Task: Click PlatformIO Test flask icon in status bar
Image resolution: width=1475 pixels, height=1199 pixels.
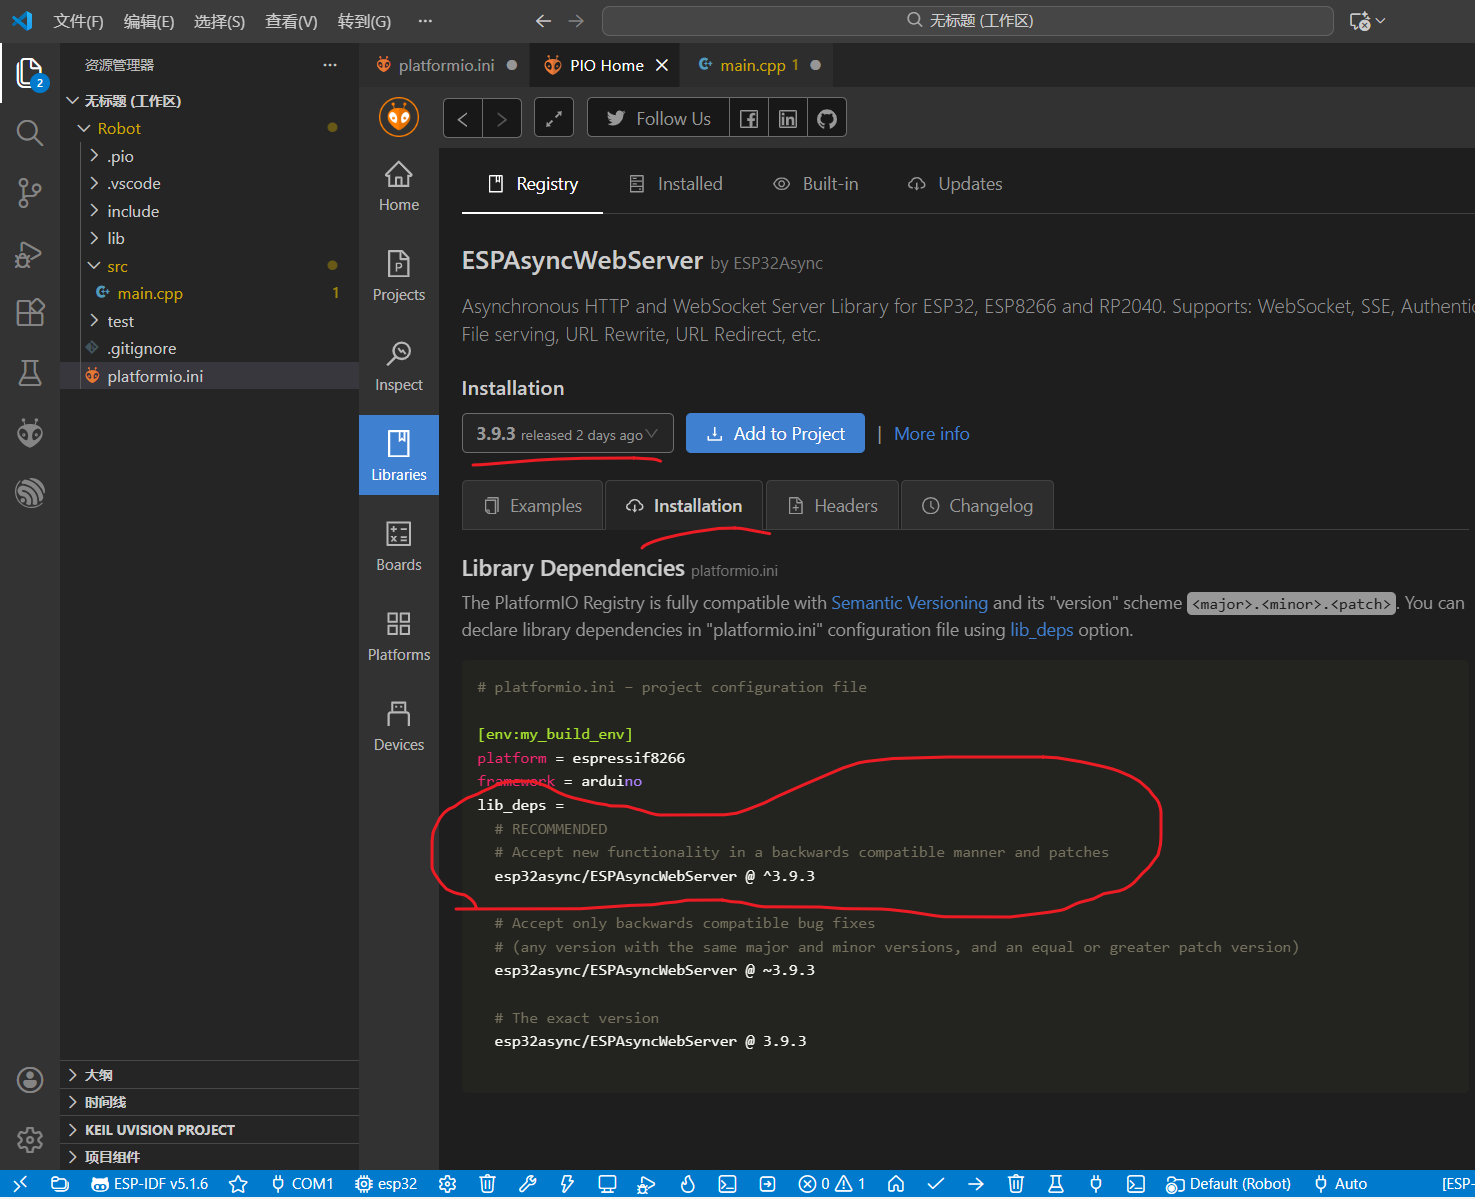Action: coord(1056,1184)
